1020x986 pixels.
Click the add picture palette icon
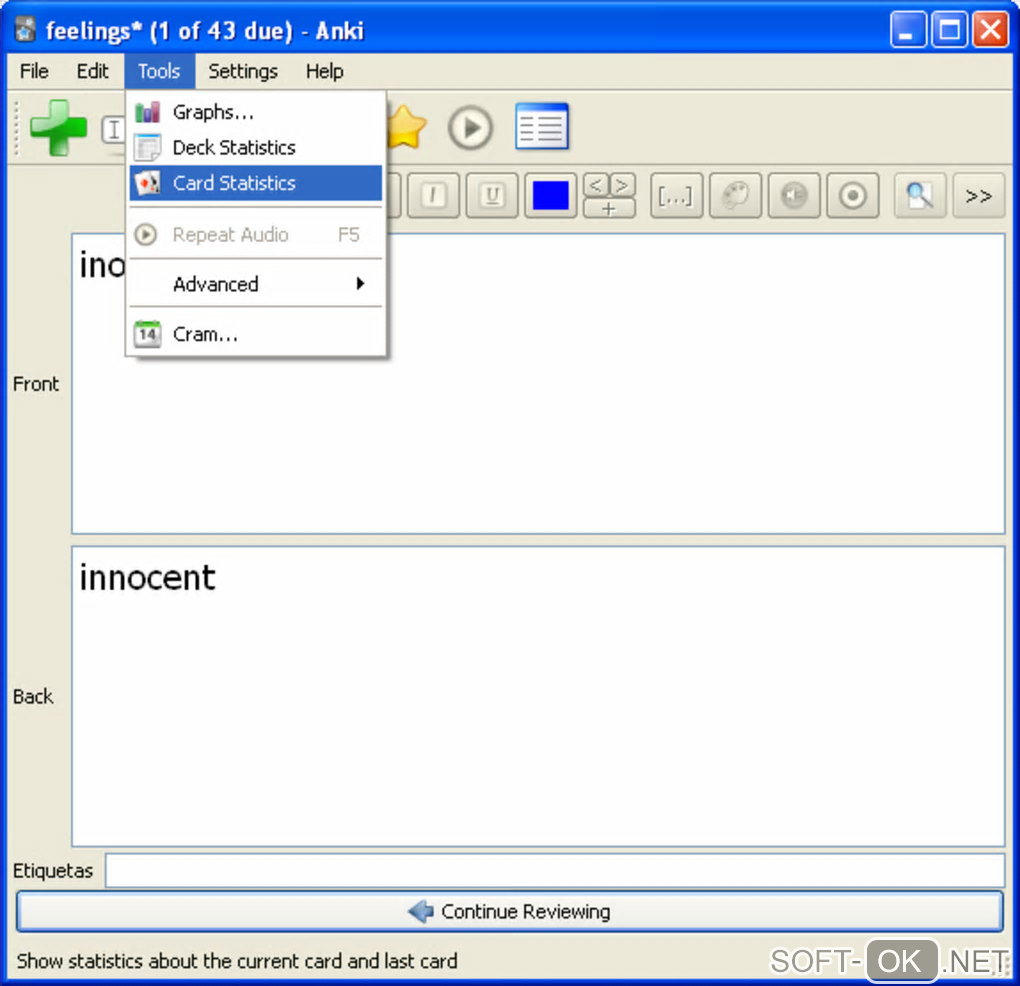click(735, 195)
